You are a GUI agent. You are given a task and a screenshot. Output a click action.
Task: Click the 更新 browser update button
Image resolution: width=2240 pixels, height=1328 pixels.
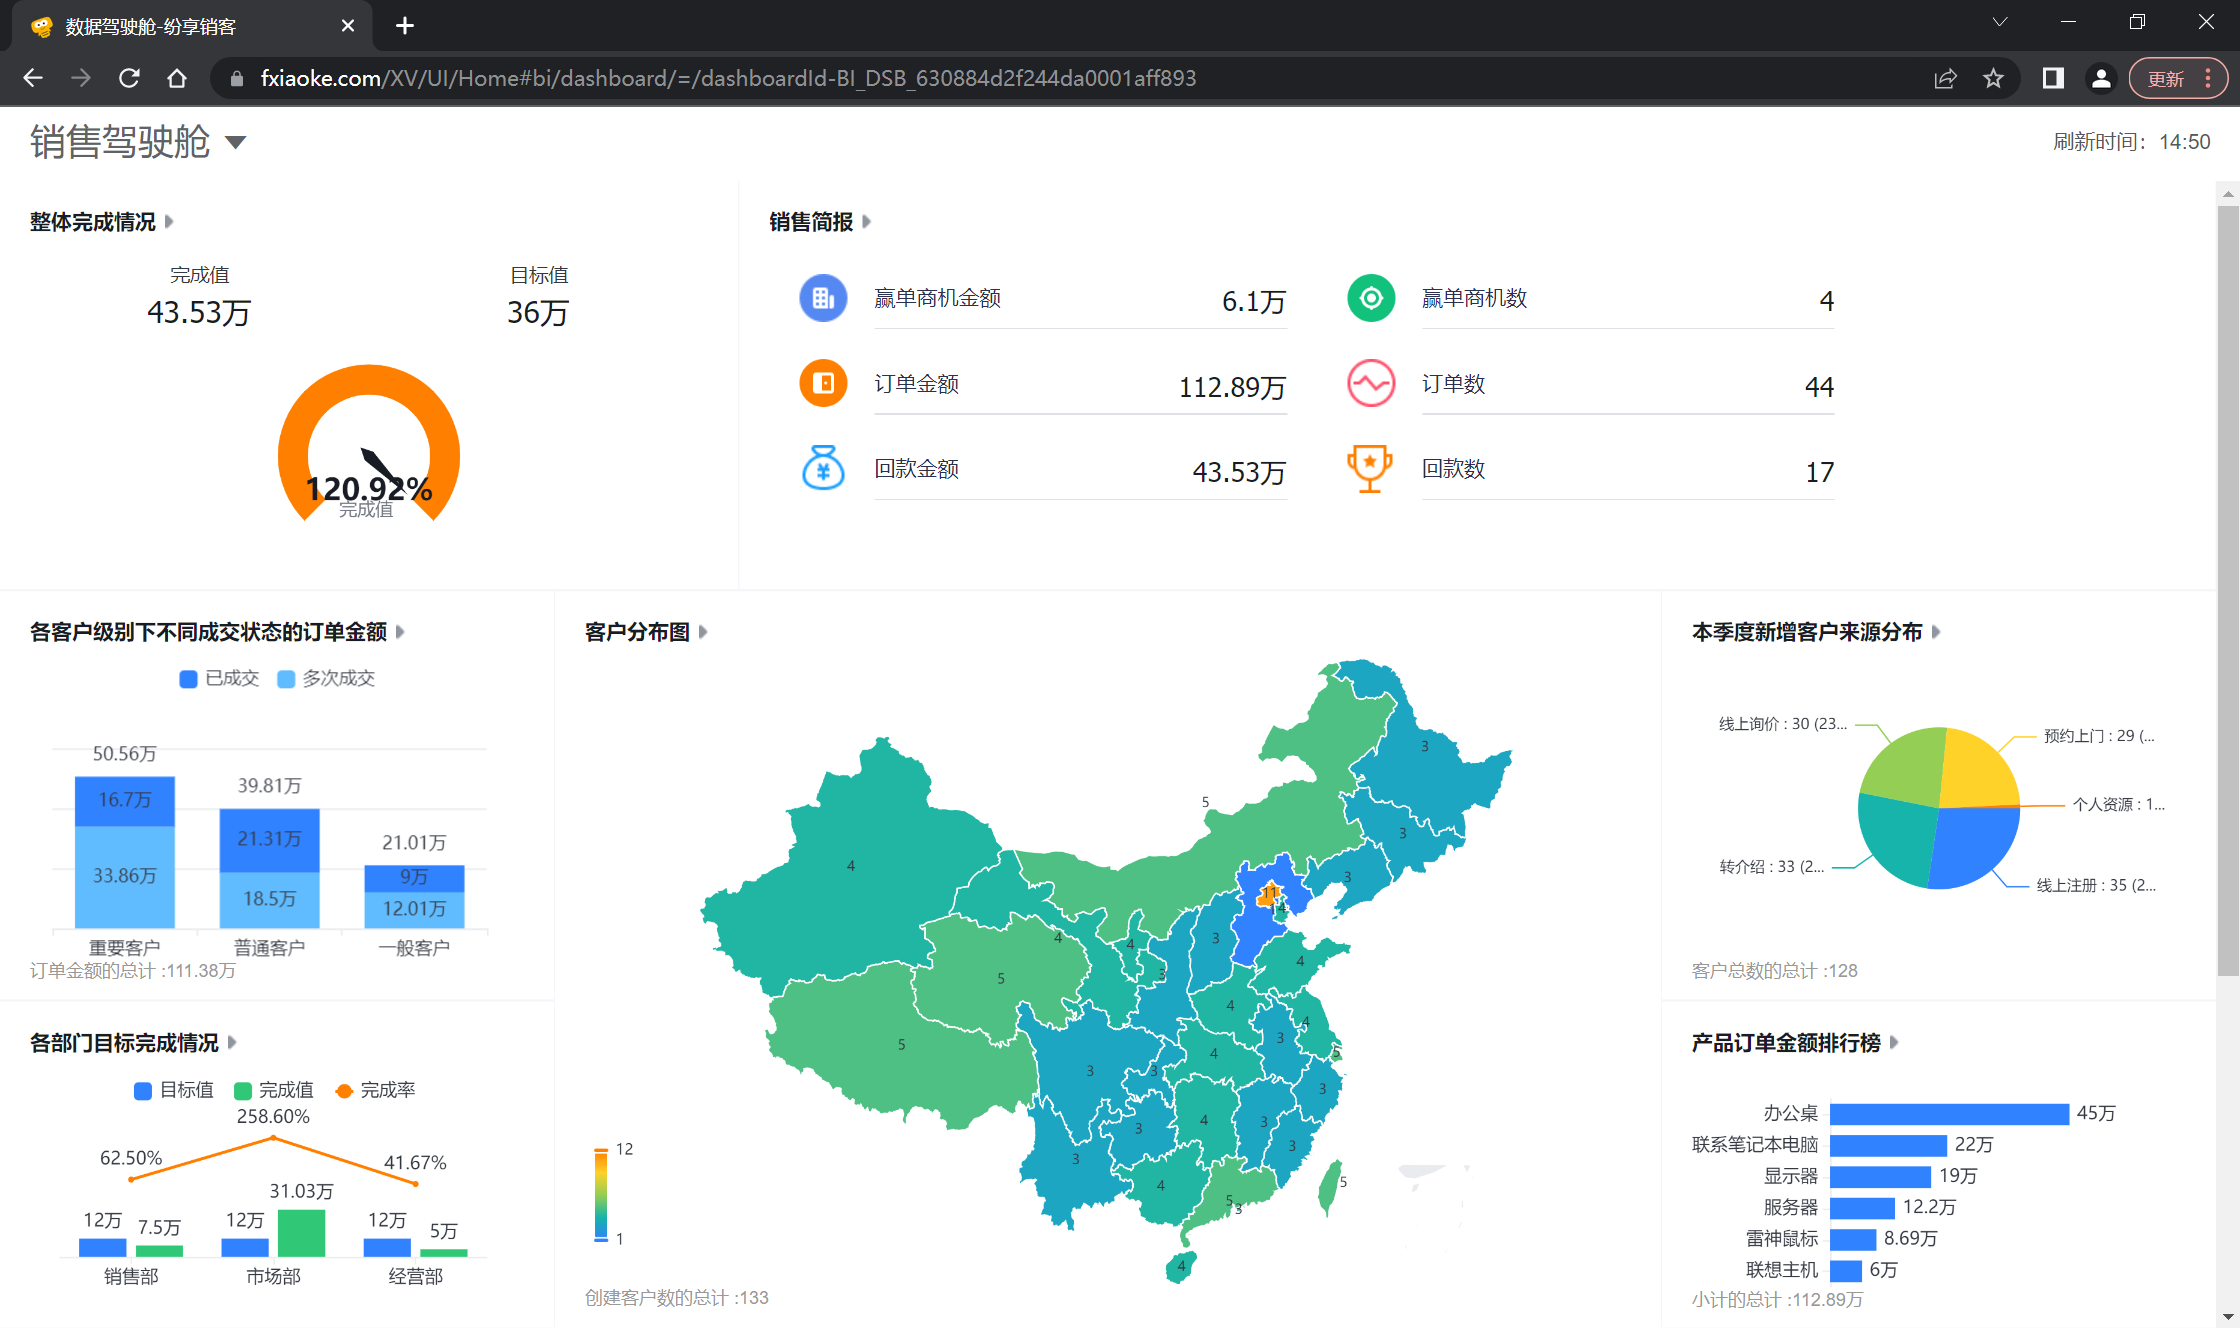click(x=2166, y=78)
